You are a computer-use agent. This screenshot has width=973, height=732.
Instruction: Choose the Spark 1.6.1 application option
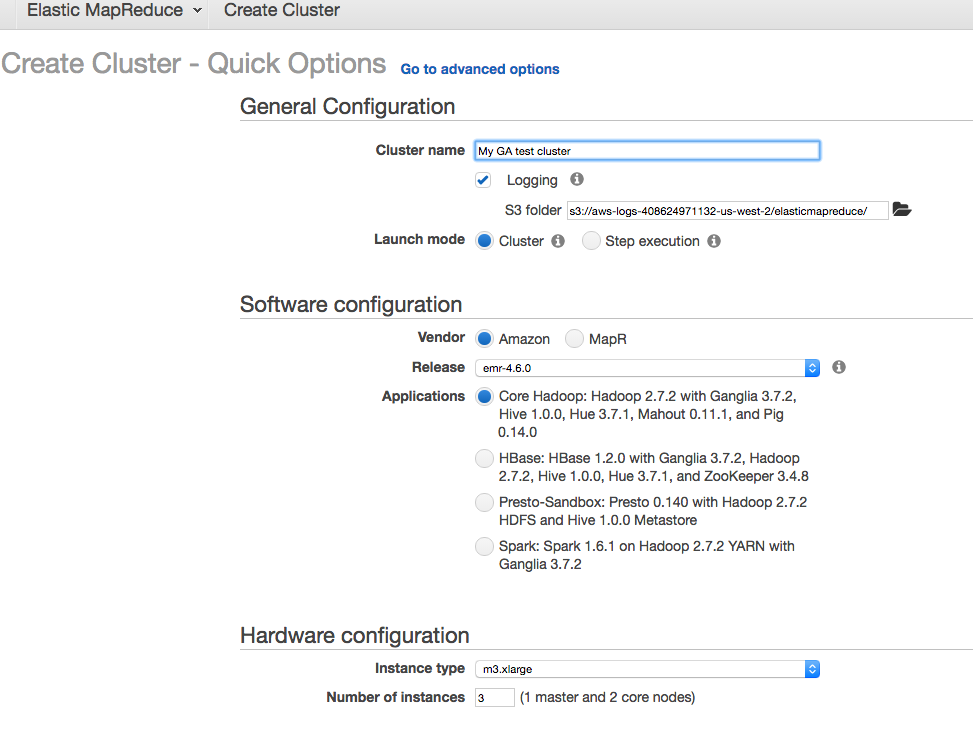(x=484, y=547)
